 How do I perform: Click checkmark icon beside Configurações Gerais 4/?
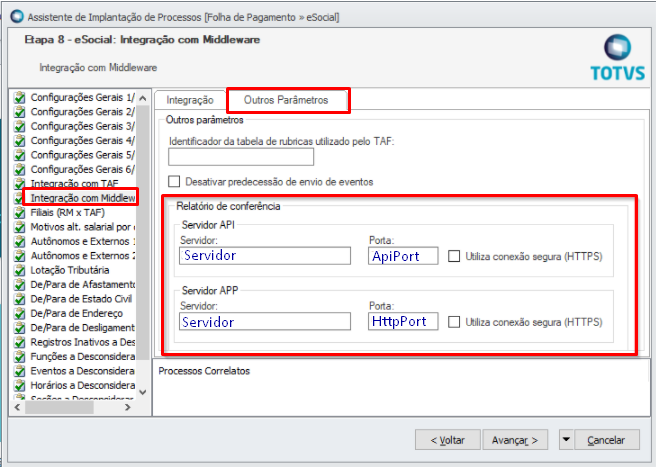(x=19, y=141)
